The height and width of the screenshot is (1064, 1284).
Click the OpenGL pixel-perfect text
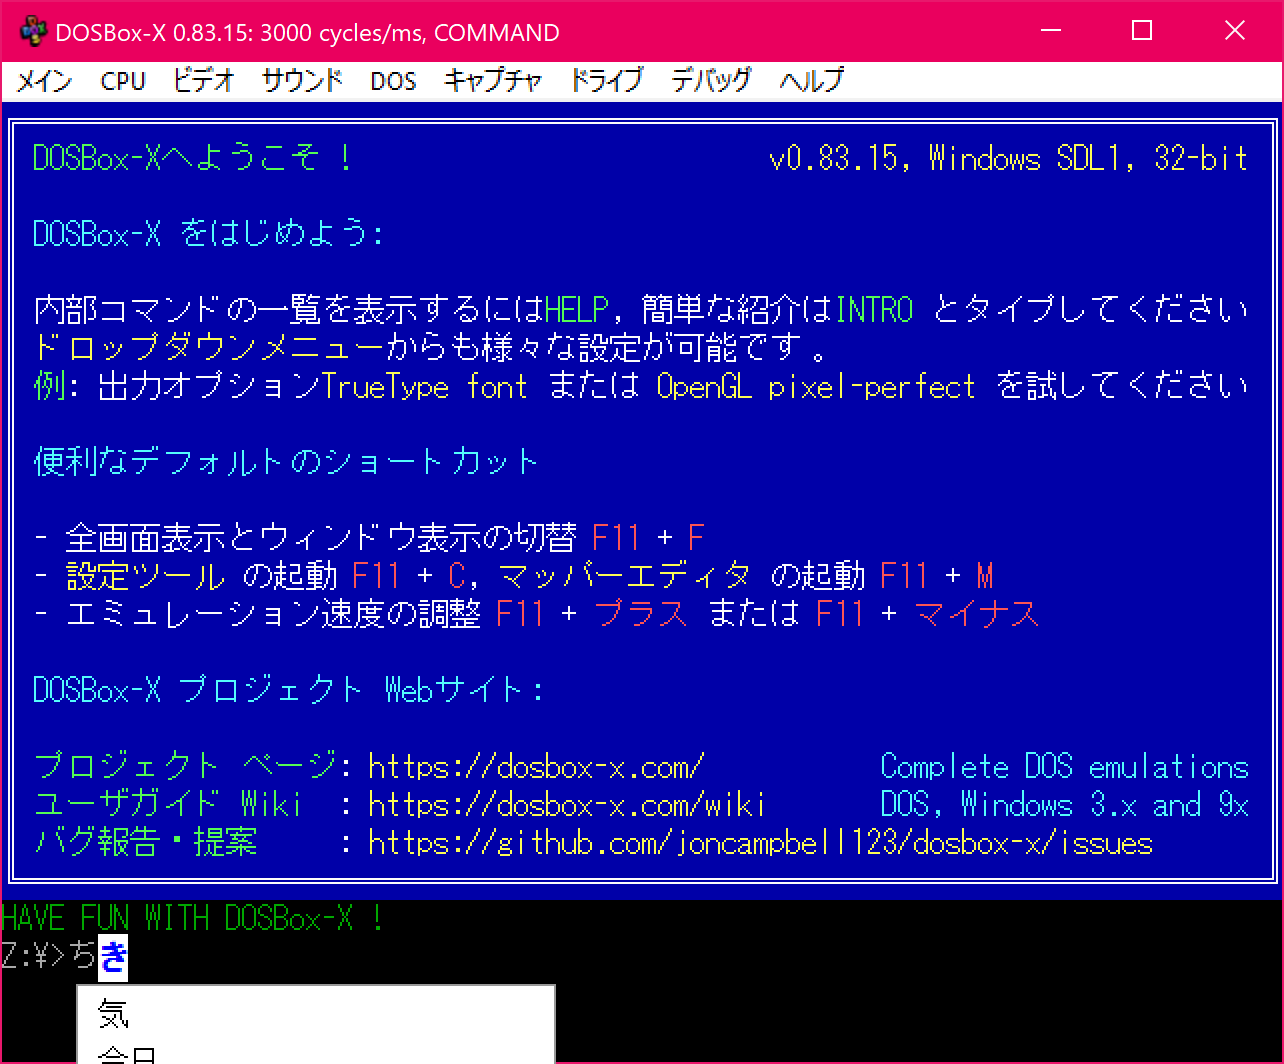(816, 387)
